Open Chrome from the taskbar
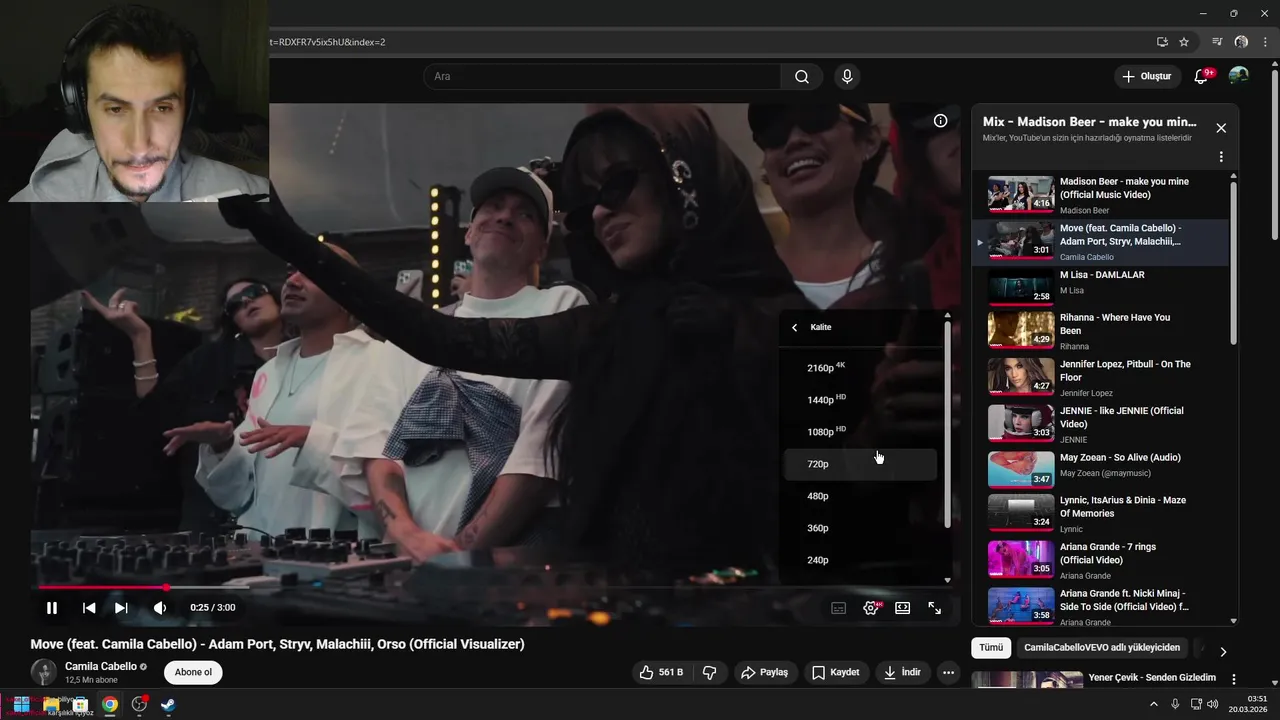 pyautogui.click(x=110, y=705)
